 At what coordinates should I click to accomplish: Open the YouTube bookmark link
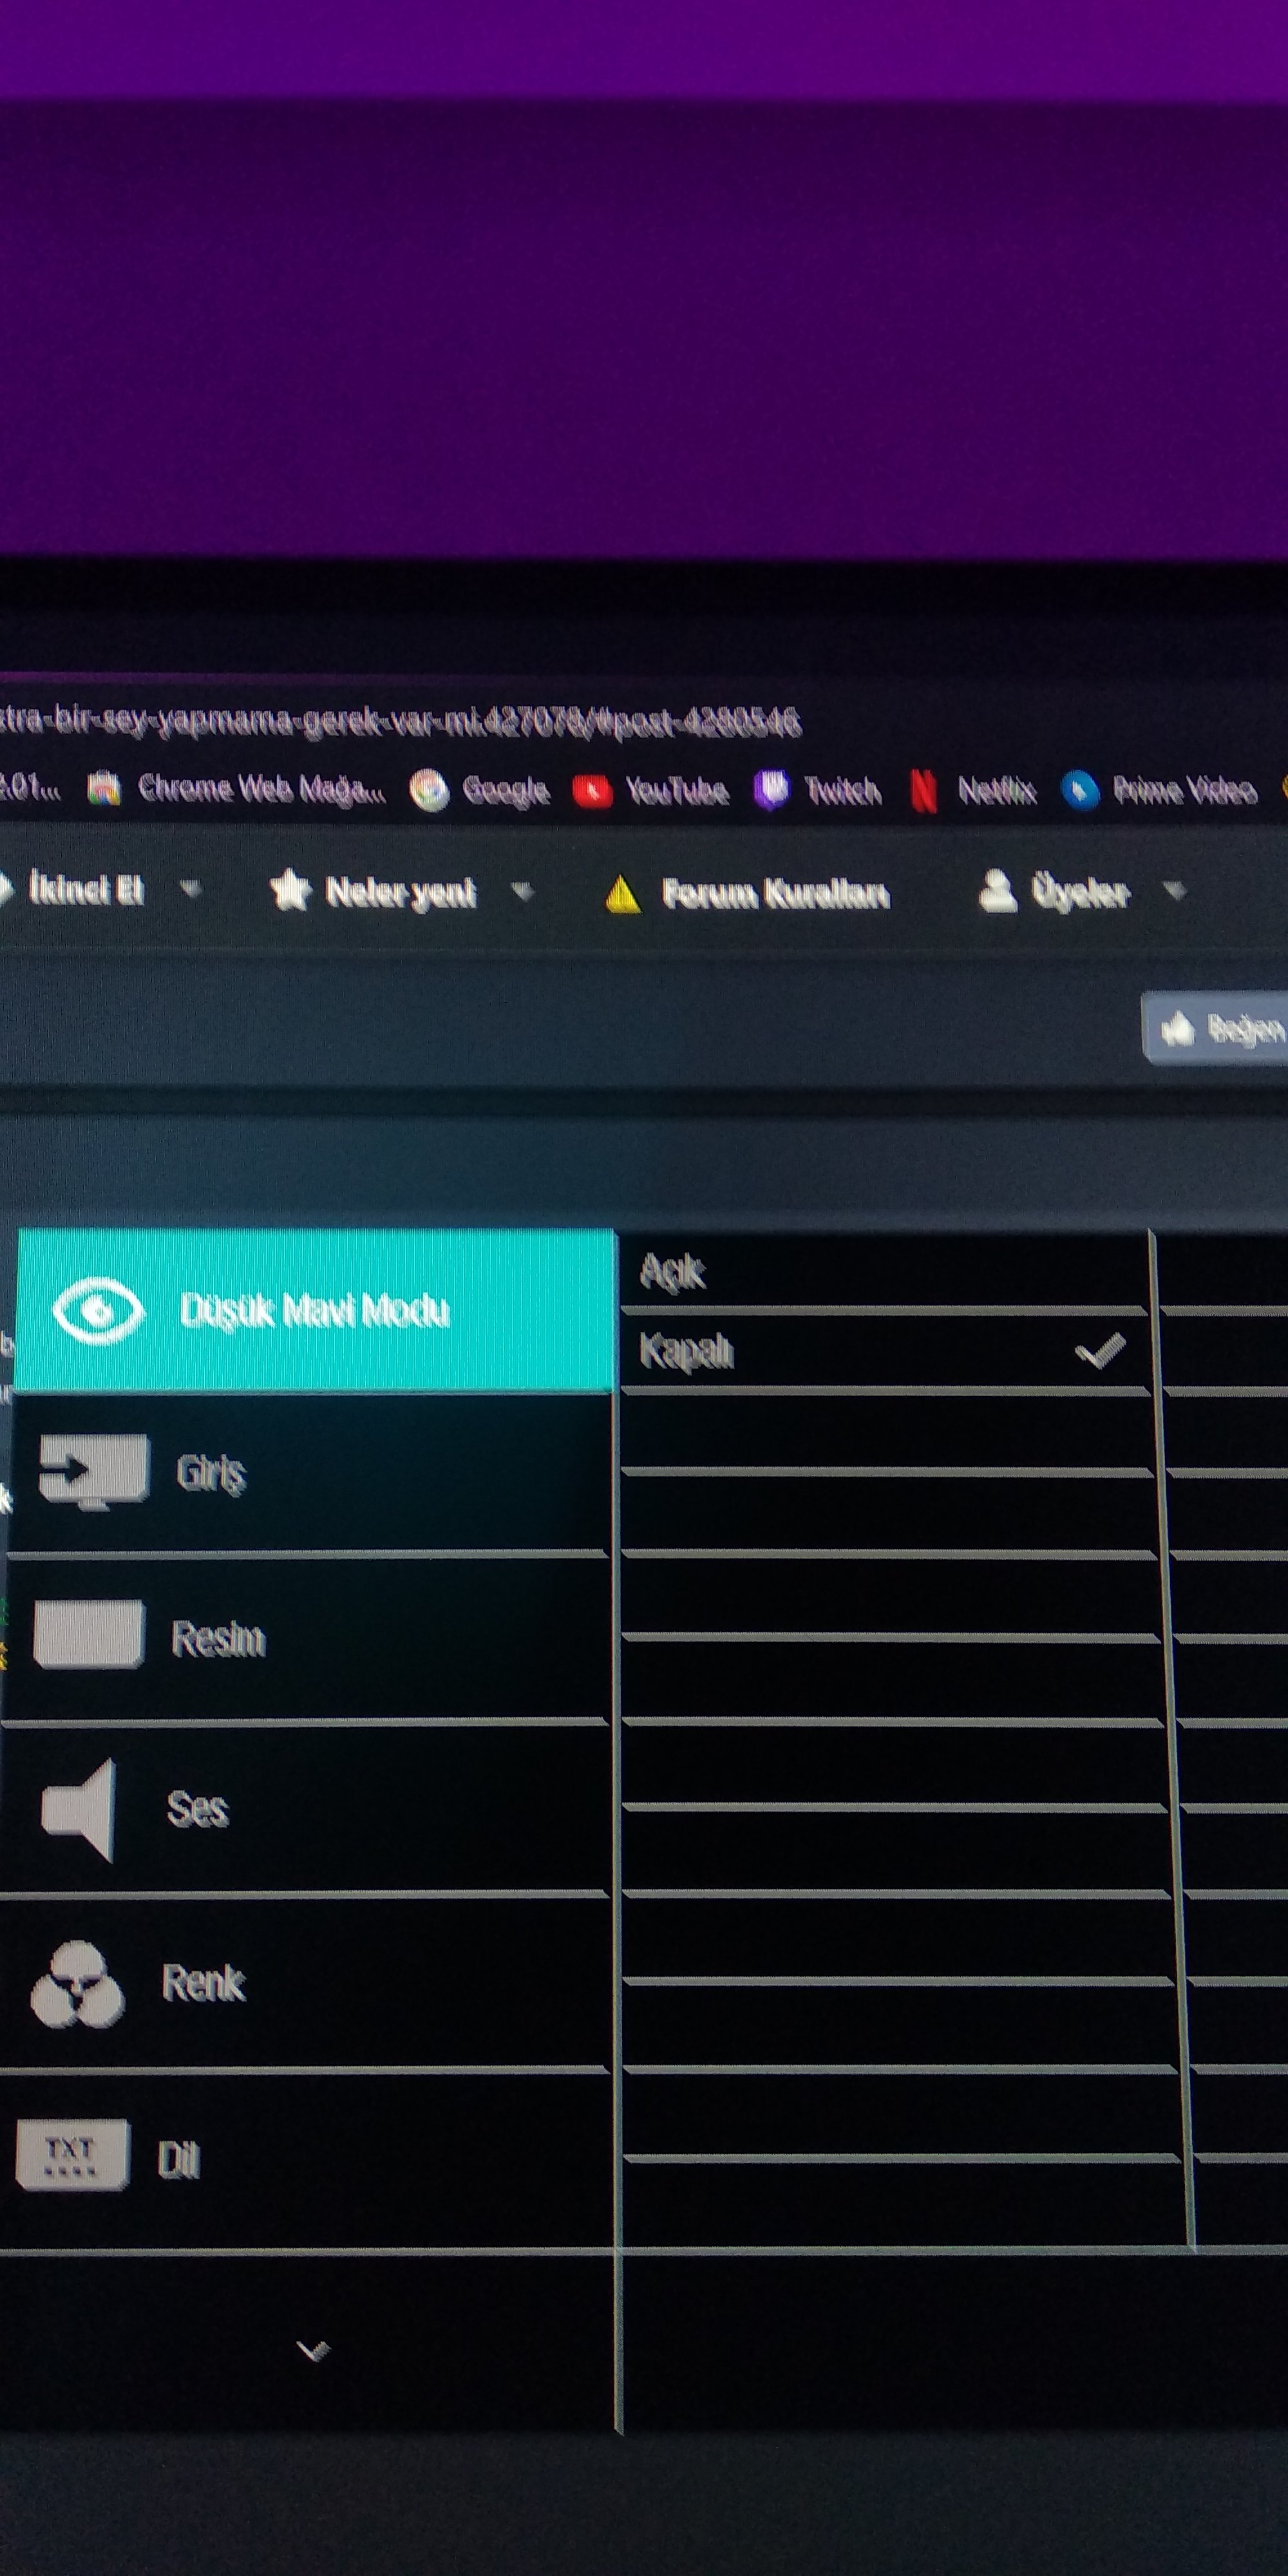click(x=650, y=791)
